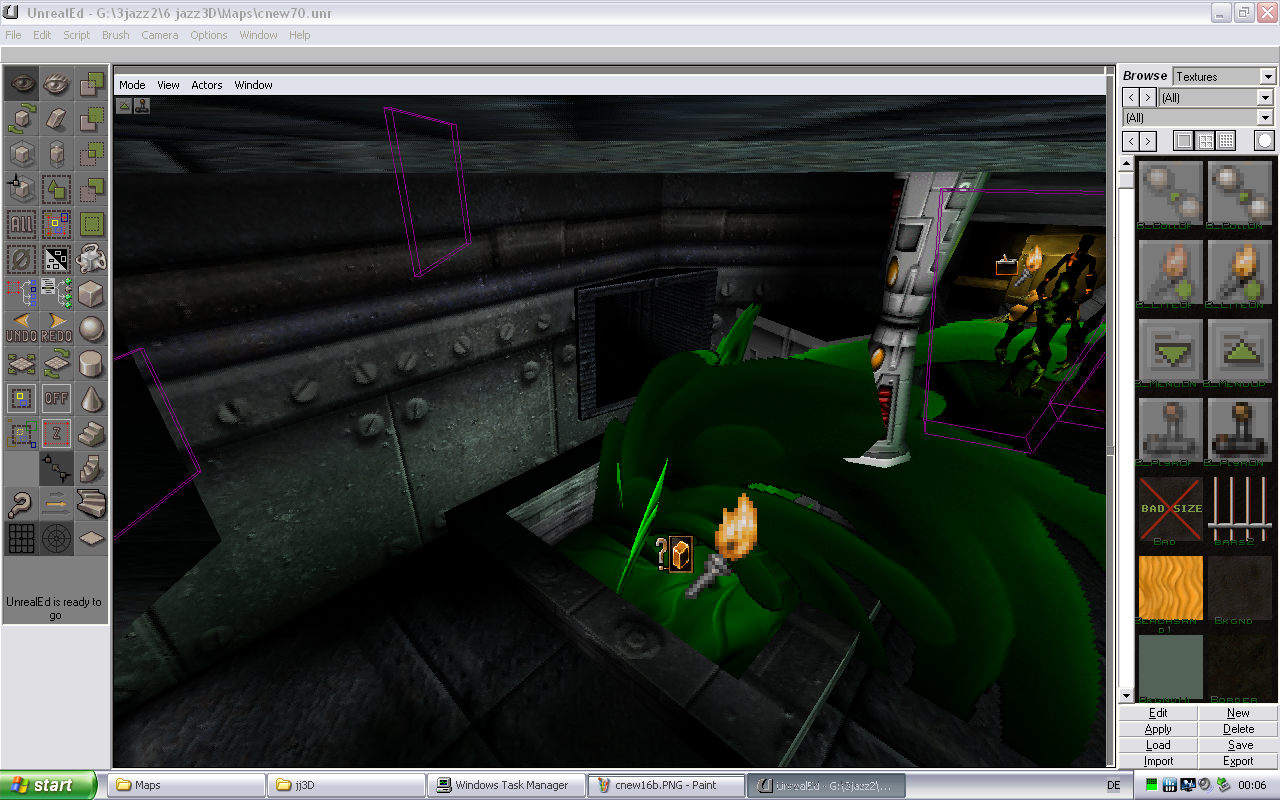Viewport: 1280px width, 802px height.
Task: Go to next package with upper right arrow
Action: click(x=1148, y=98)
